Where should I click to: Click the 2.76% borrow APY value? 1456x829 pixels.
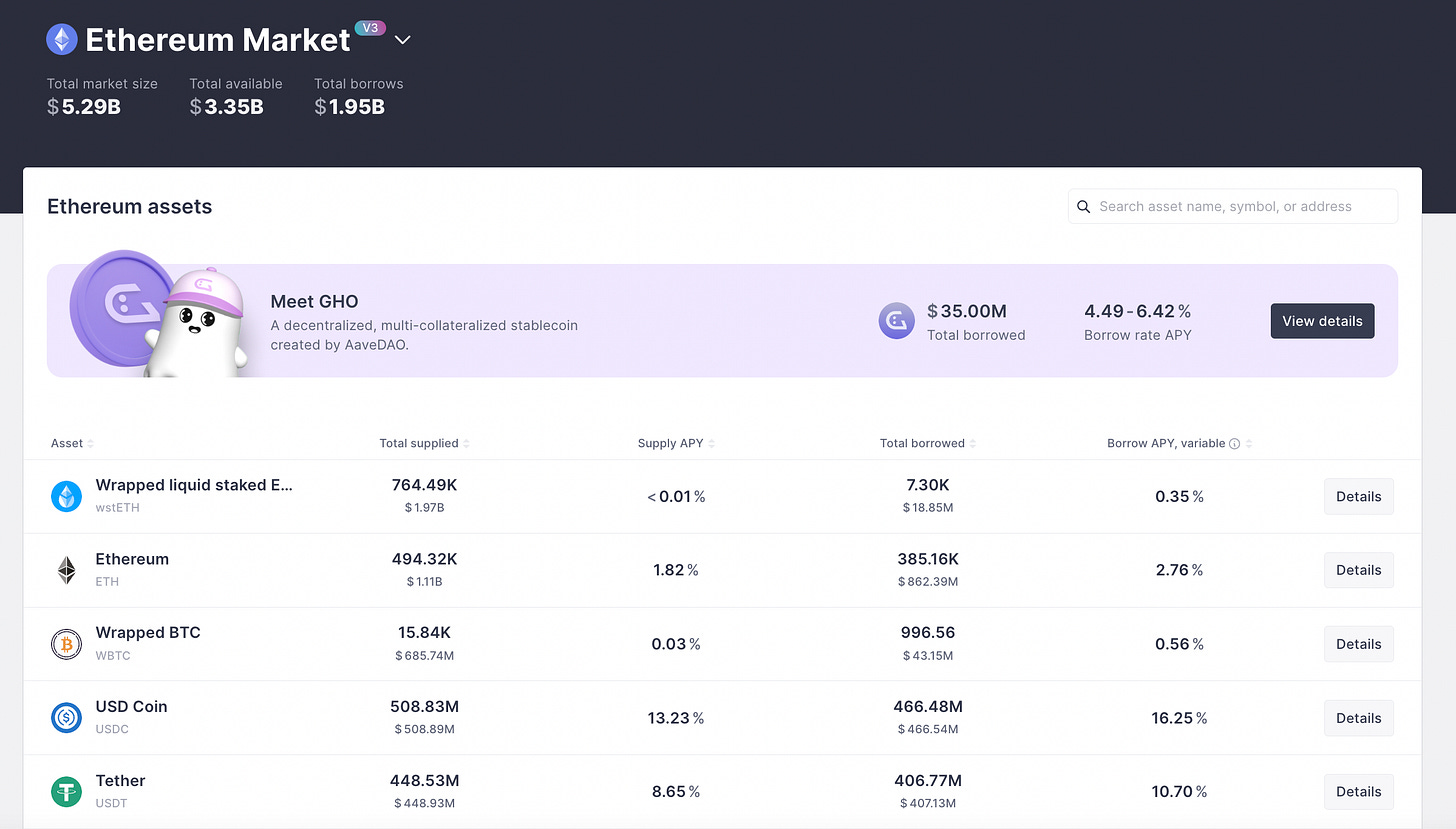coord(1179,570)
